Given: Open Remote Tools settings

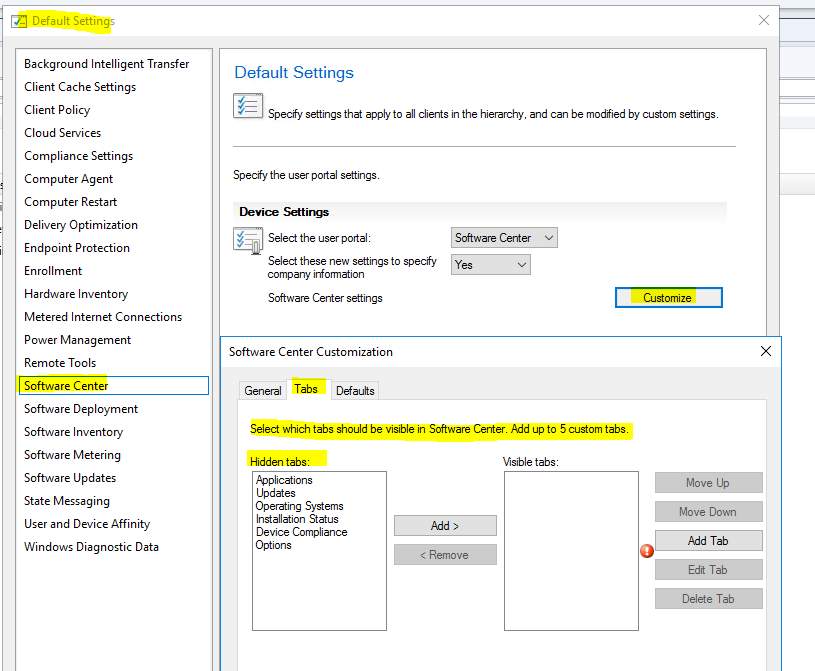Looking at the screenshot, I should [x=60, y=363].
